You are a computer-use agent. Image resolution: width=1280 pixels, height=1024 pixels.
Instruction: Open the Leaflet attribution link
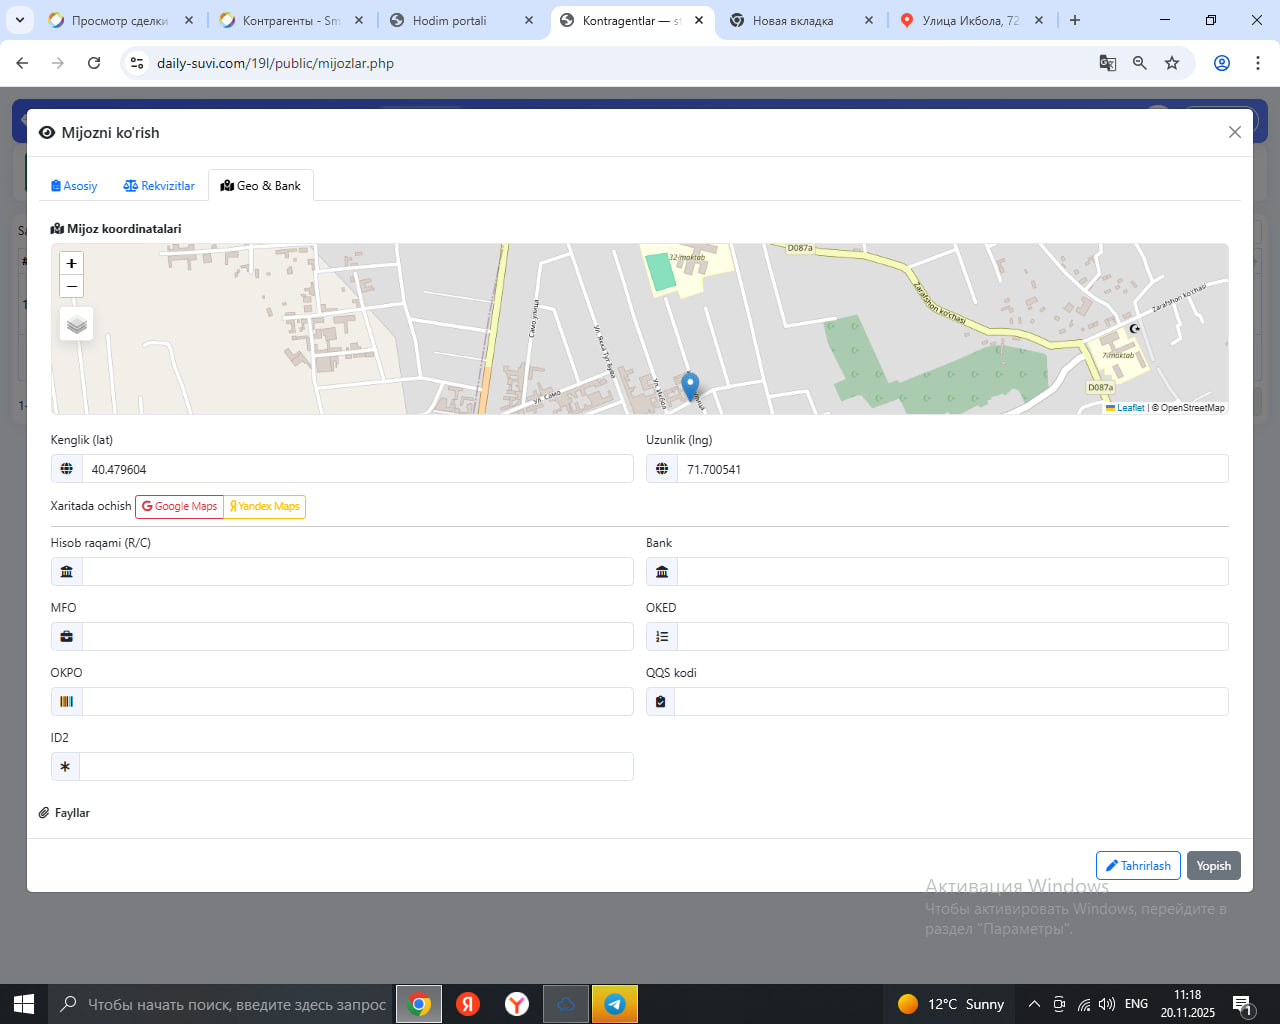[1130, 408]
